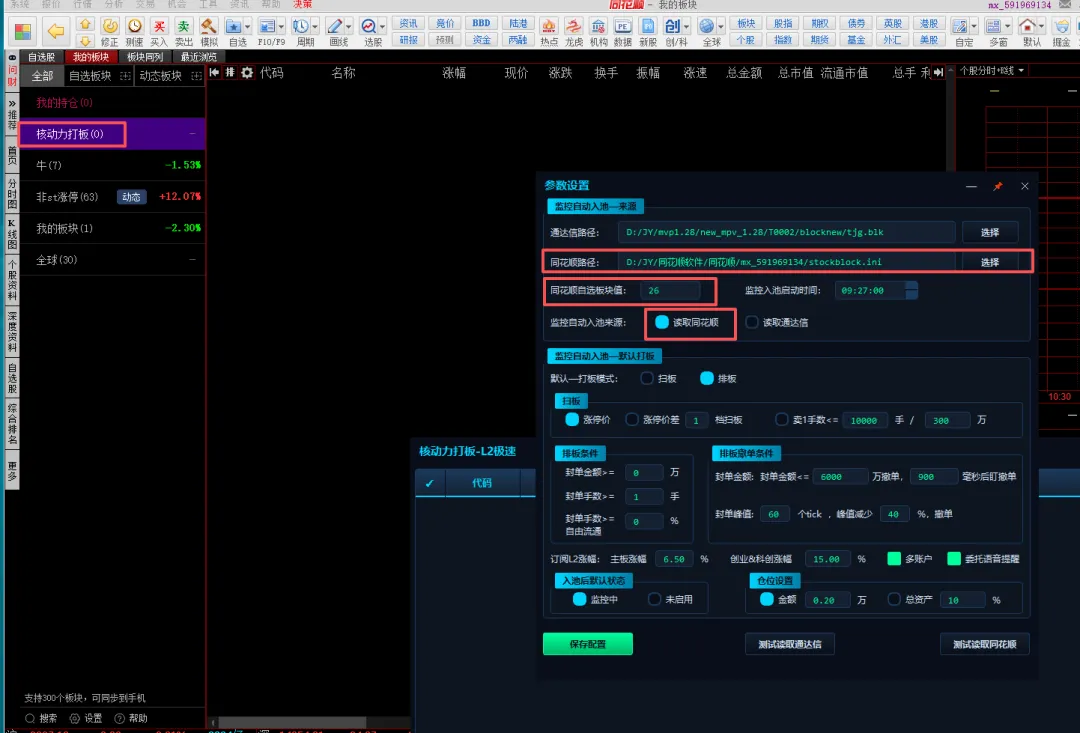
Task: Expand the 全球 dropdown arrow
Action: click(x=721, y=28)
